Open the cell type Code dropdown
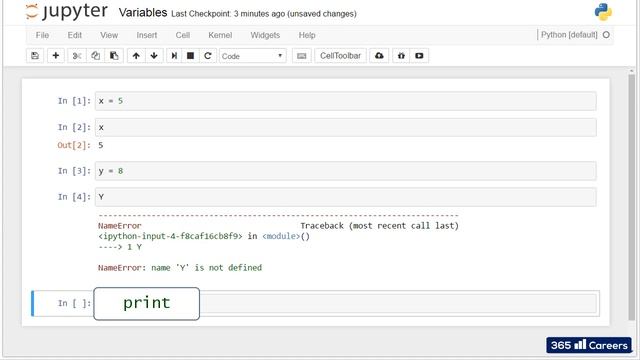The height and width of the screenshot is (360, 640). (253, 56)
